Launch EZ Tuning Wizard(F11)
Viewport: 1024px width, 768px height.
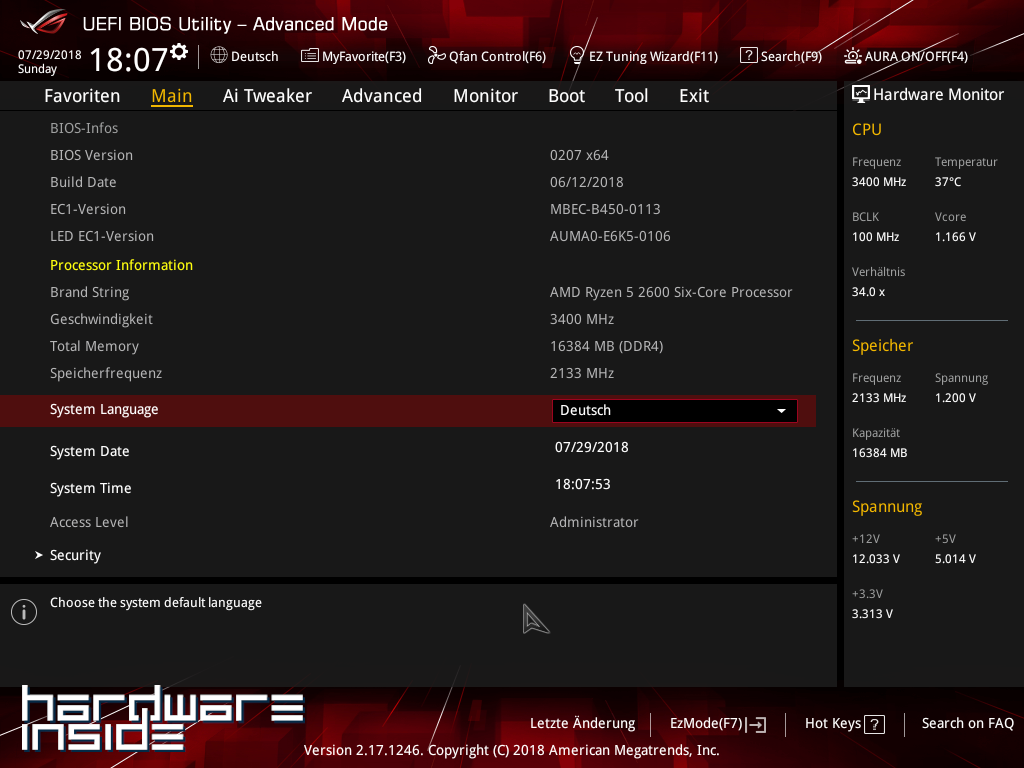pos(644,56)
